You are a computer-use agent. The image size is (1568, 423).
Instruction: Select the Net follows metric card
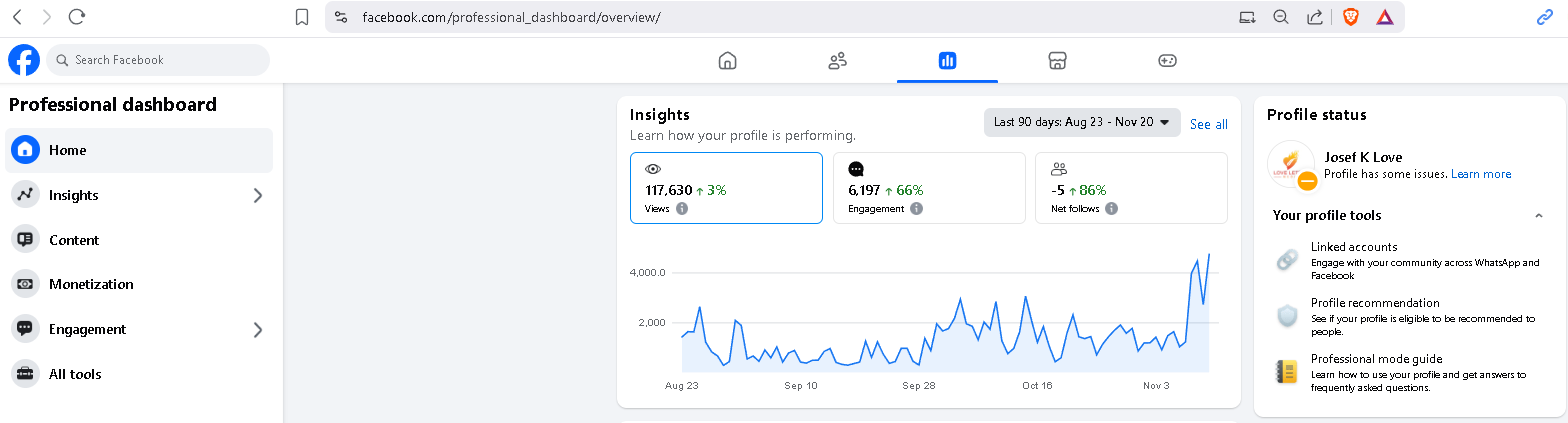pos(1130,188)
